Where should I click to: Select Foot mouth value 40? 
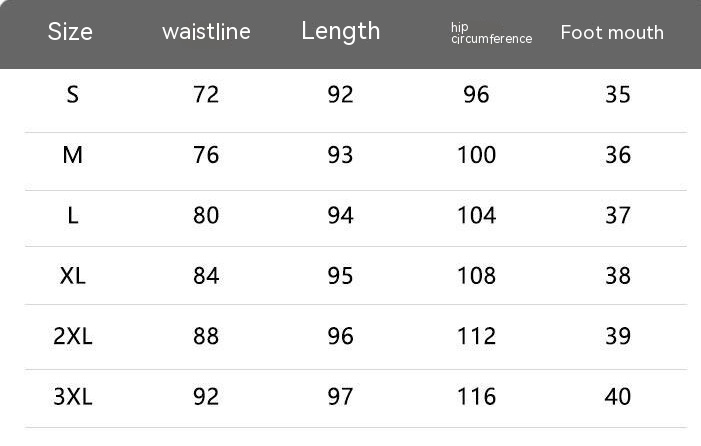[618, 396]
